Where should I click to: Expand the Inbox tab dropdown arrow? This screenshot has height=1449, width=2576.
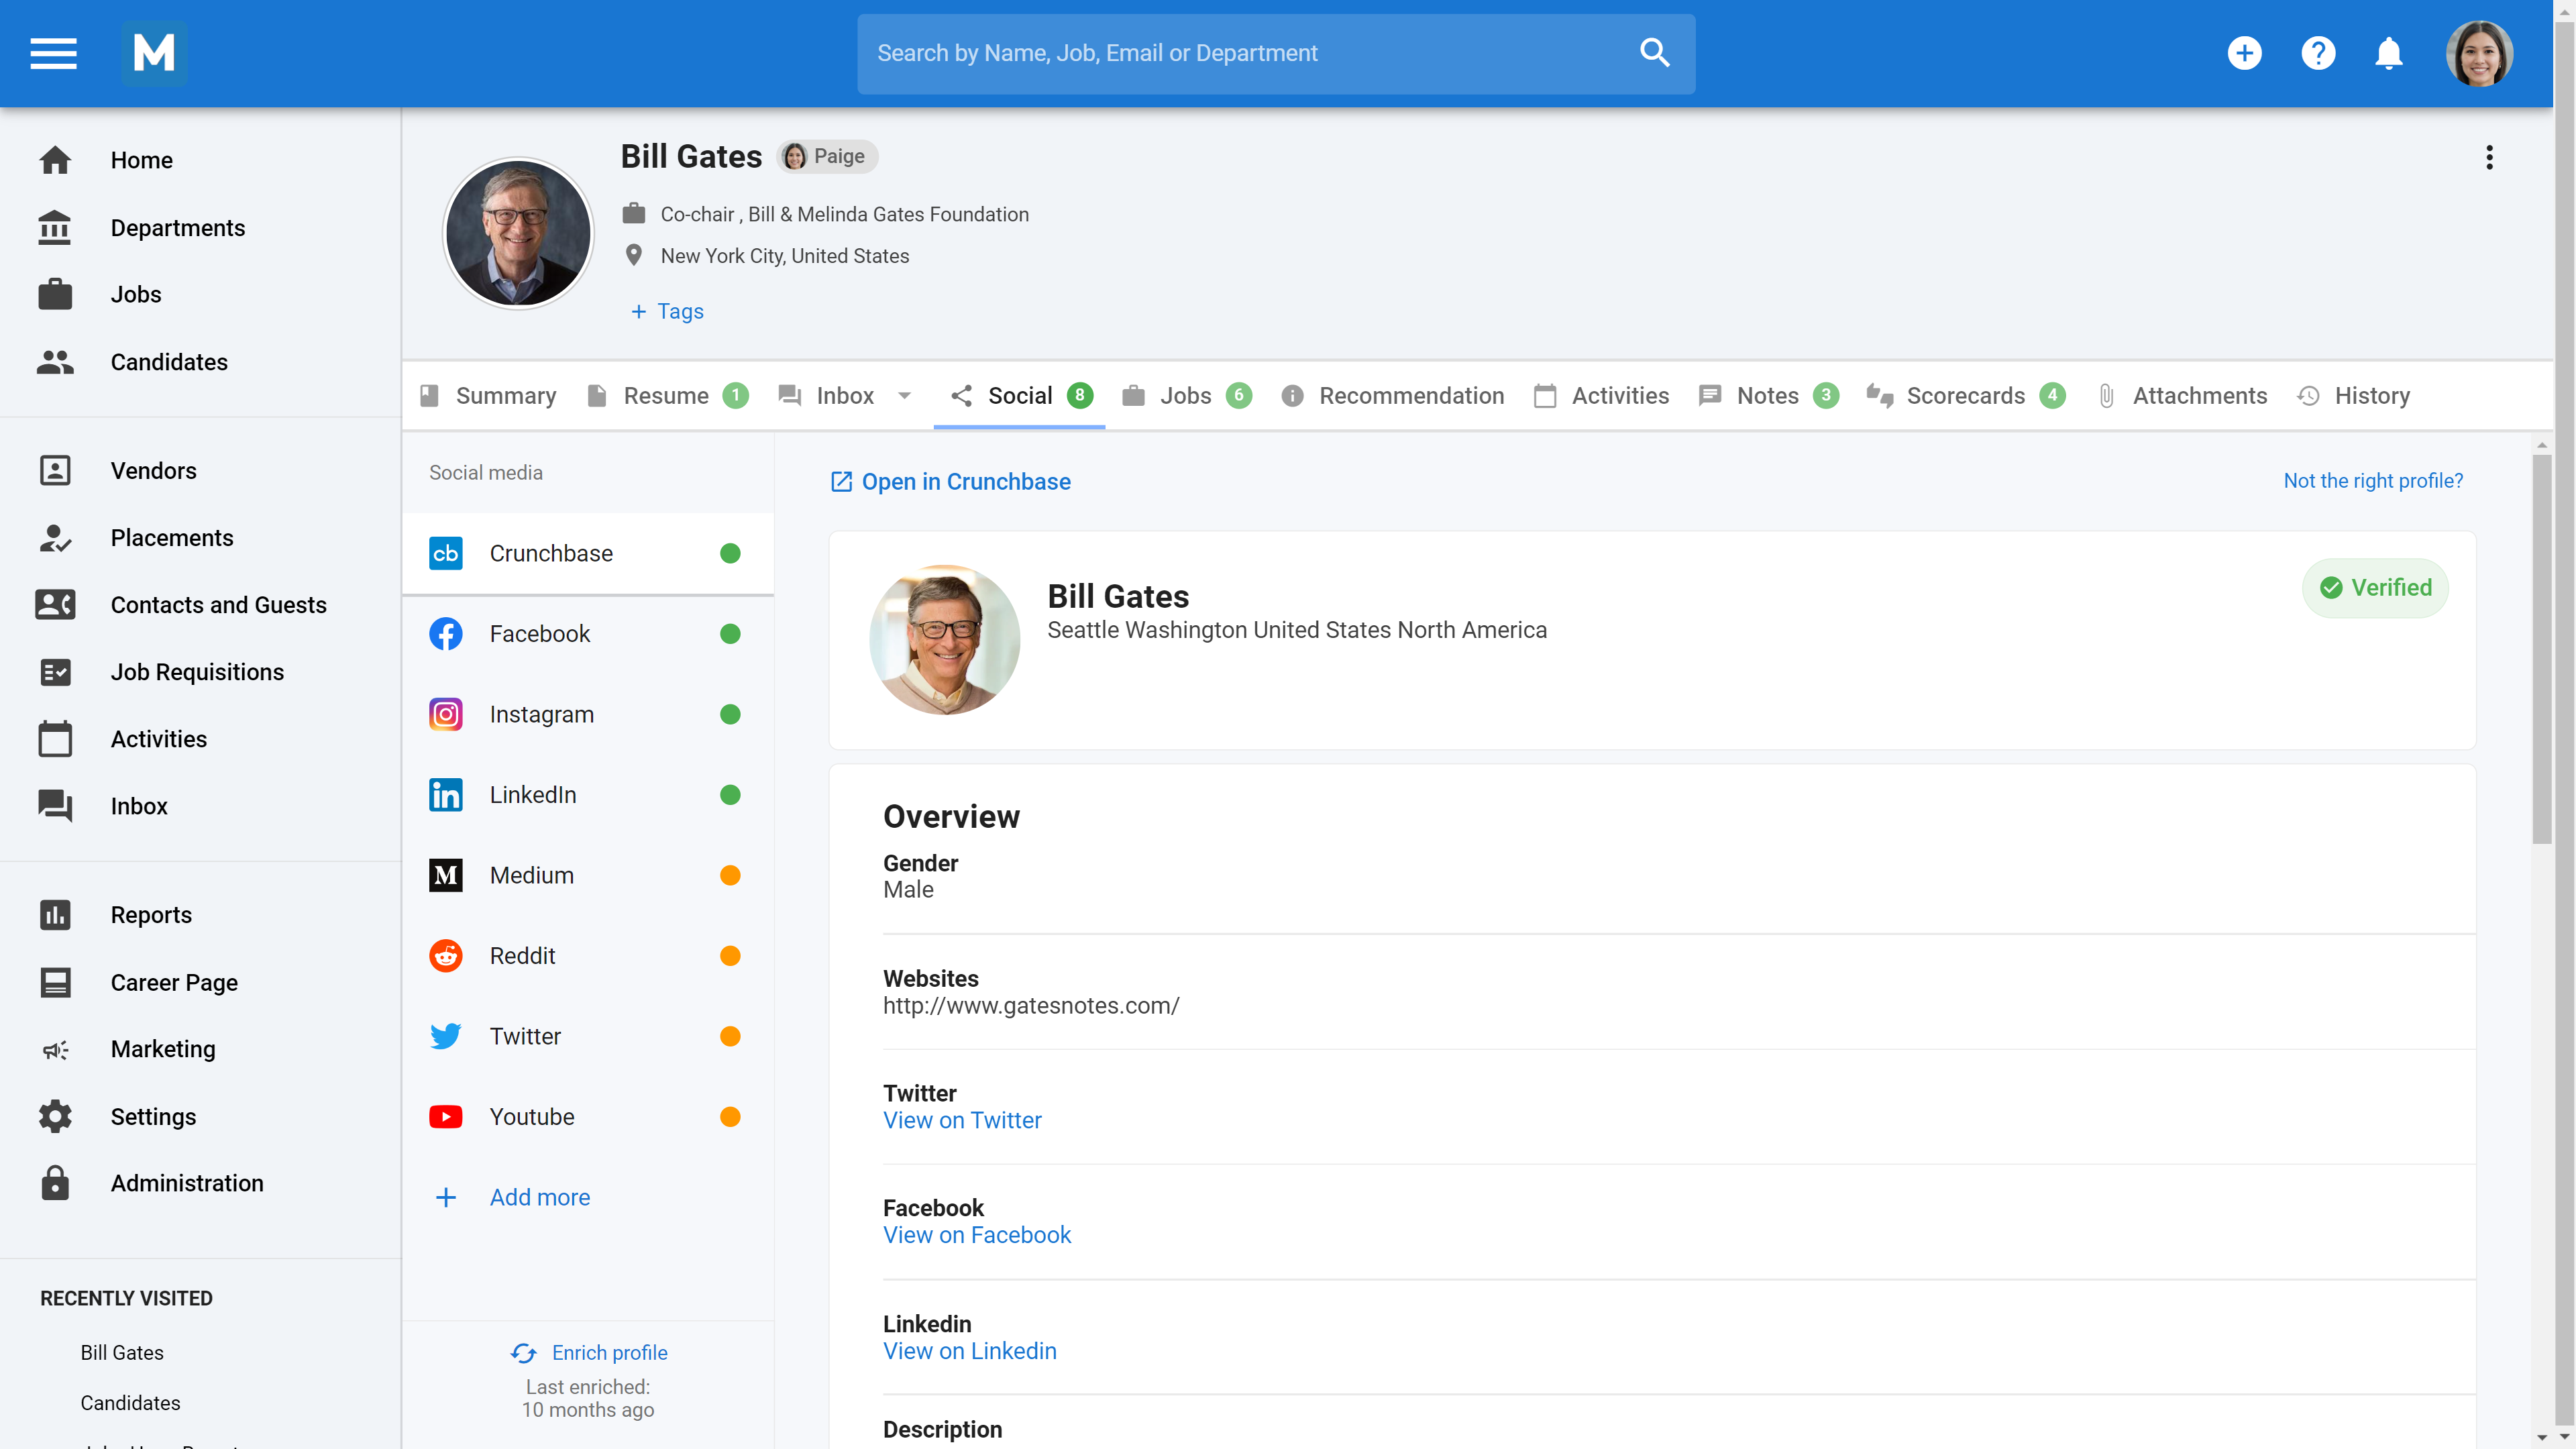pyautogui.click(x=904, y=396)
